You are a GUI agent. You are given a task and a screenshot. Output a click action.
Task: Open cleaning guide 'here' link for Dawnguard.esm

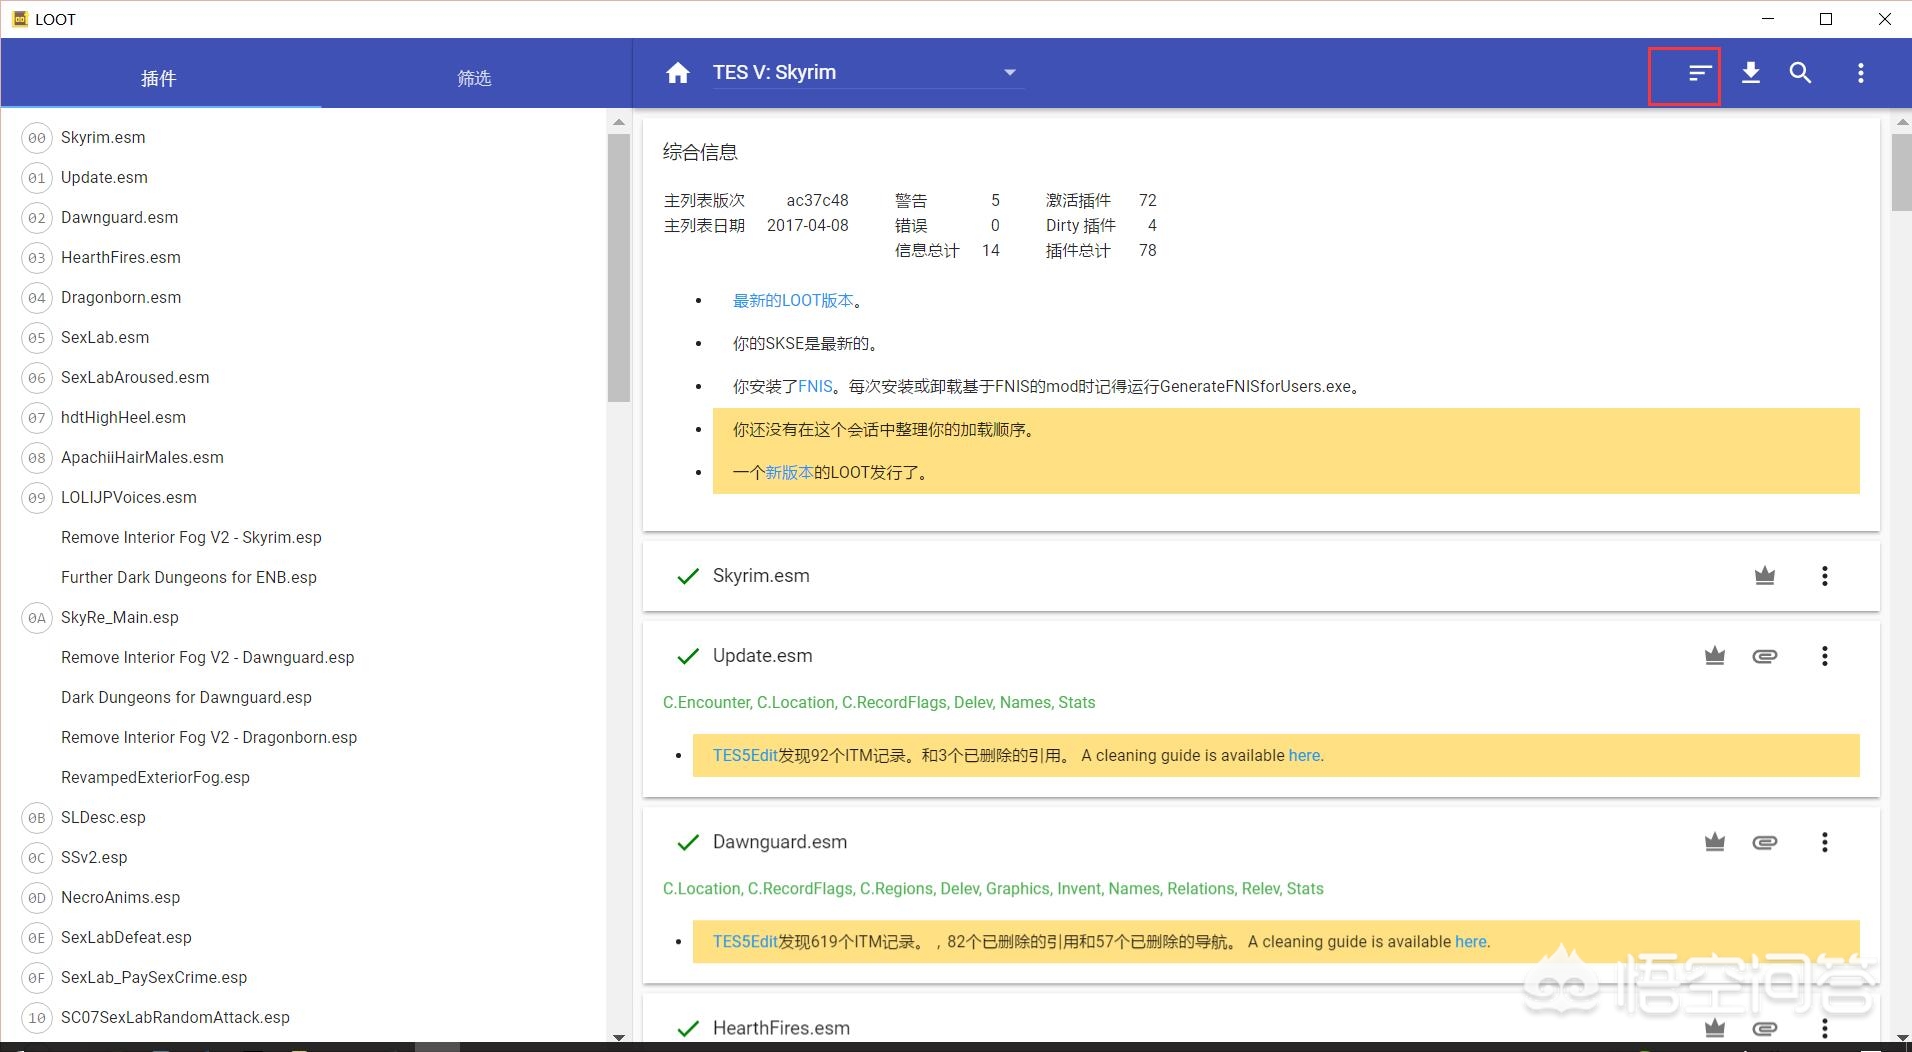[x=1470, y=941]
